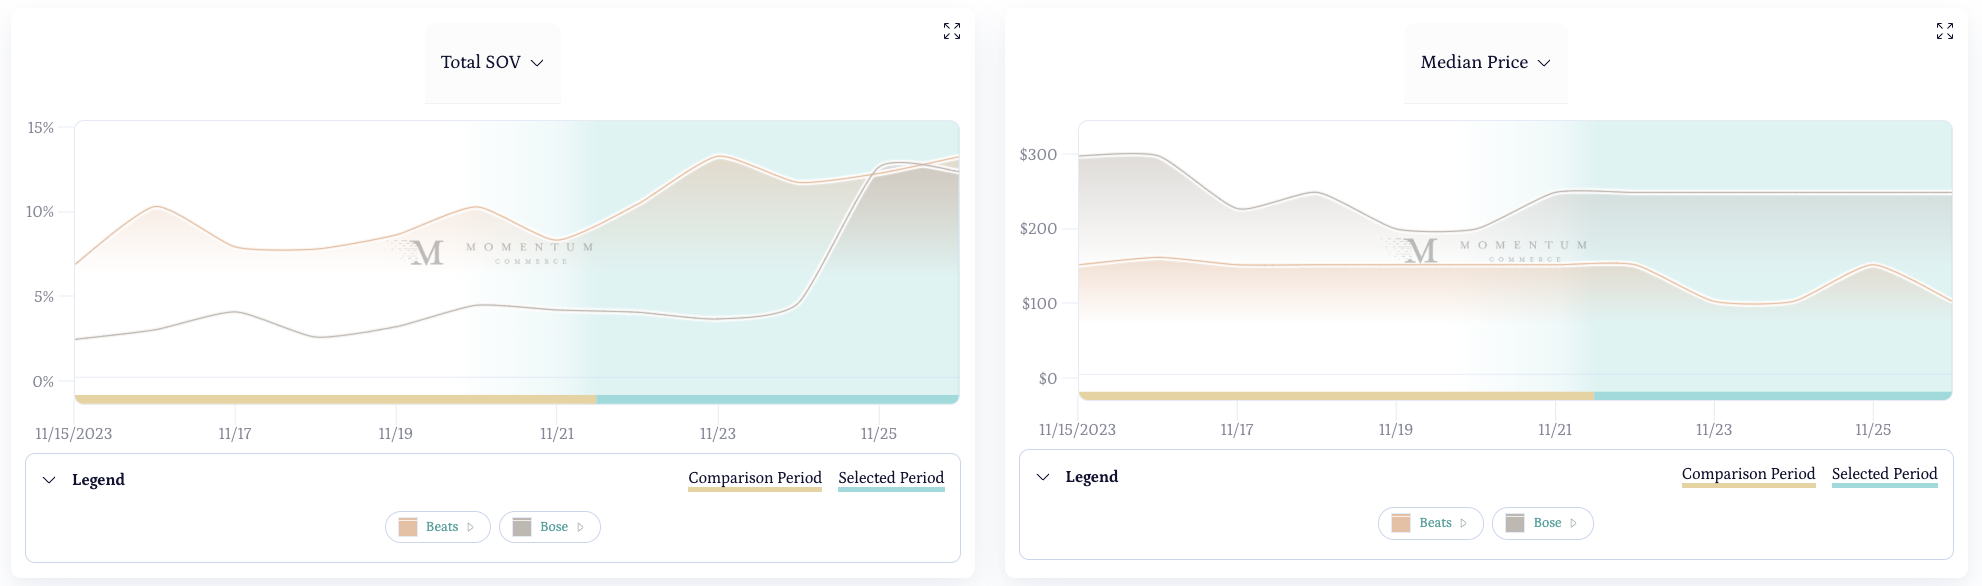The height and width of the screenshot is (586, 1982).
Task: Toggle the Bose series label in Total SOV legend
Action: pyautogui.click(x=553, y=527)
